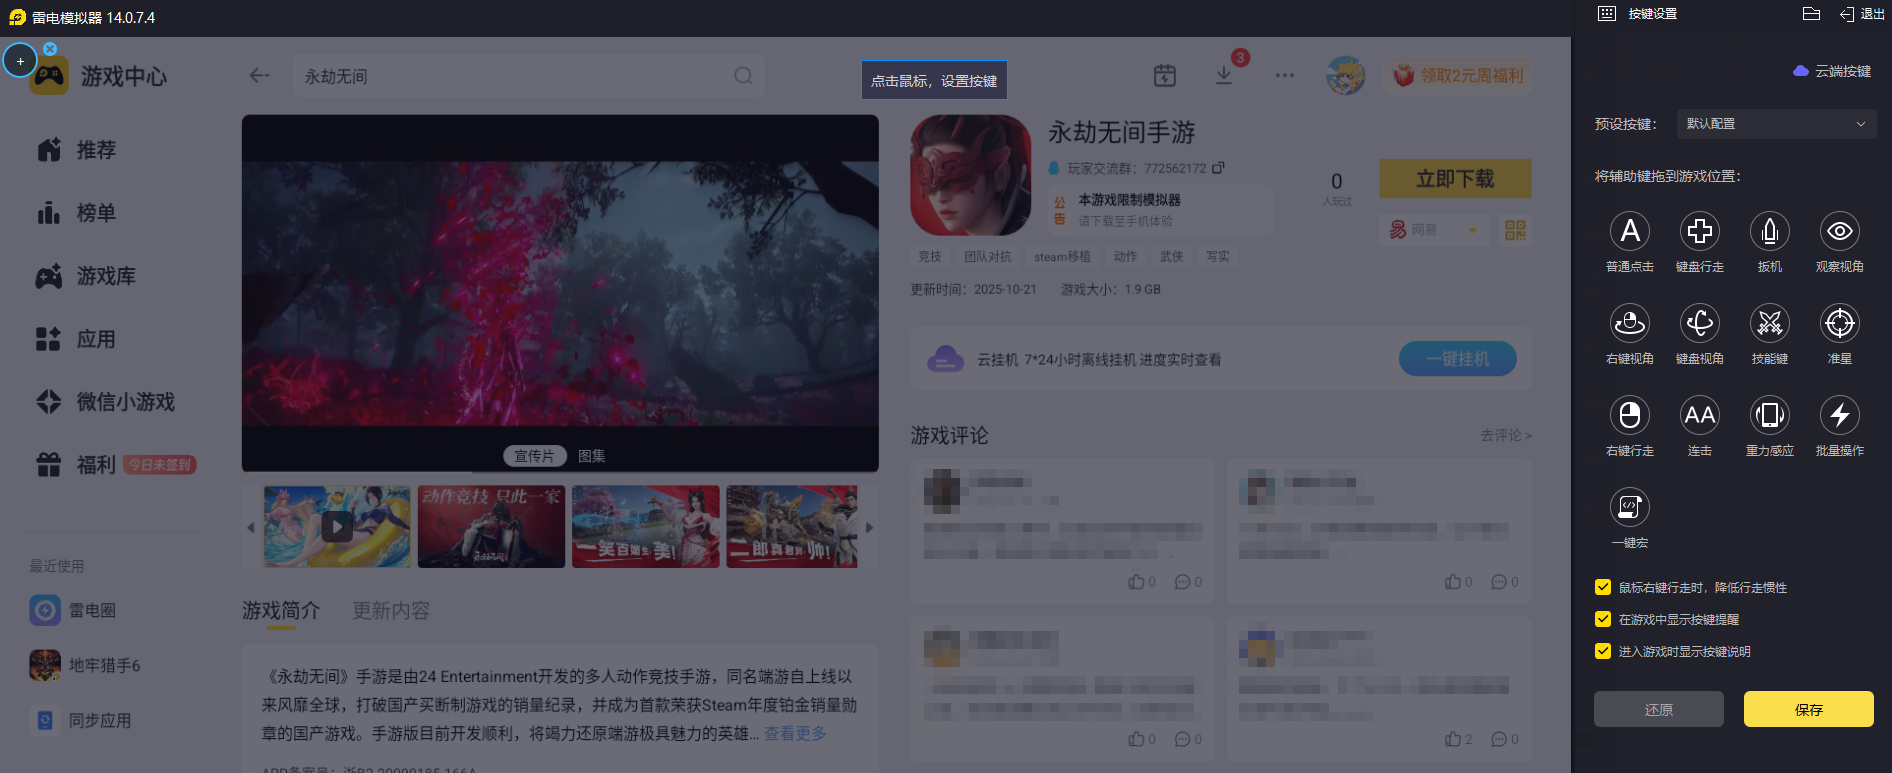Click the 还原 restore button
Image resolution: width=1892 pixels, height=773 pixels.
tap(1659, 709)
